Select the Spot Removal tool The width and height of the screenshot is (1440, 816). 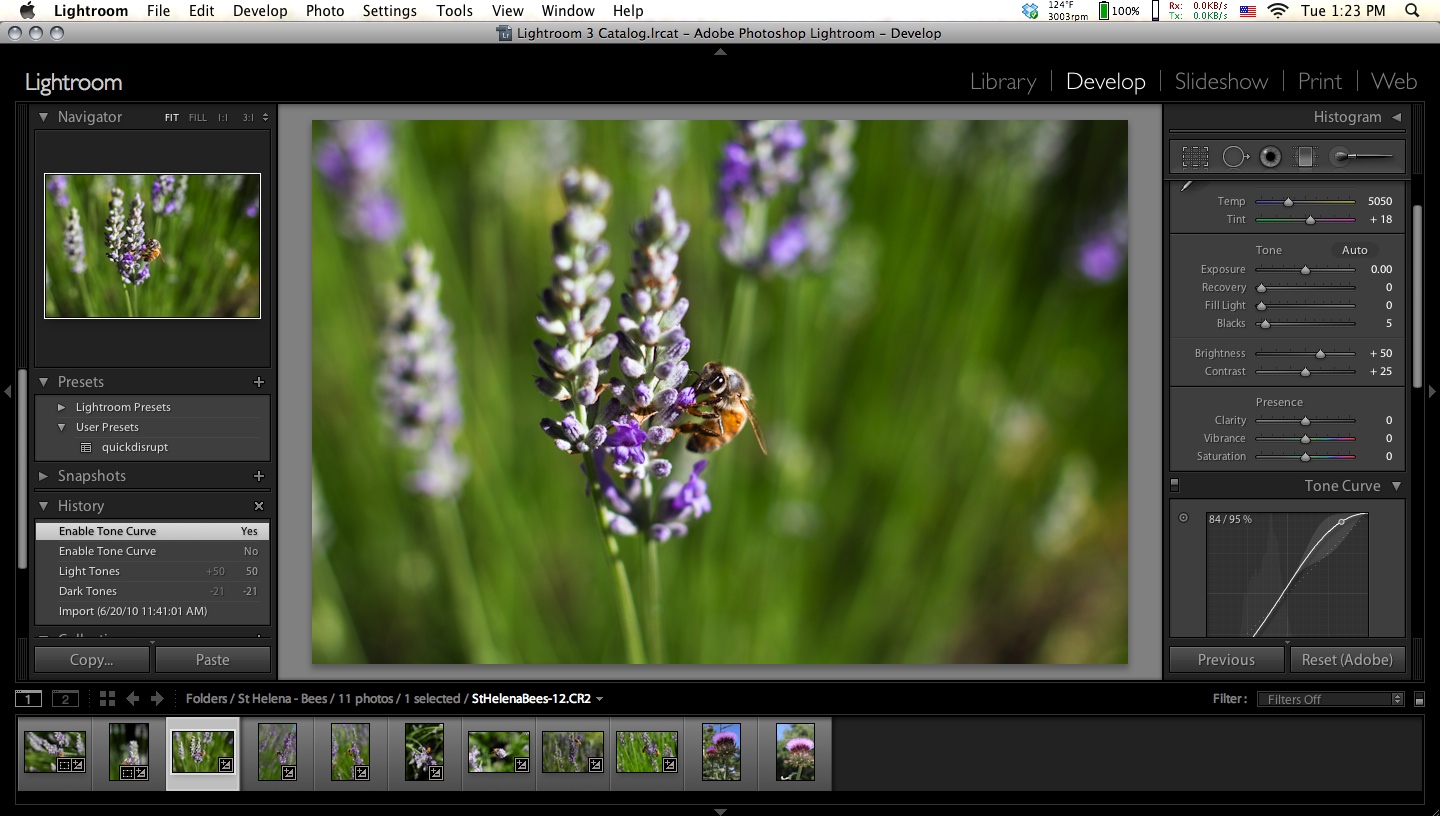pos(1236,157)
